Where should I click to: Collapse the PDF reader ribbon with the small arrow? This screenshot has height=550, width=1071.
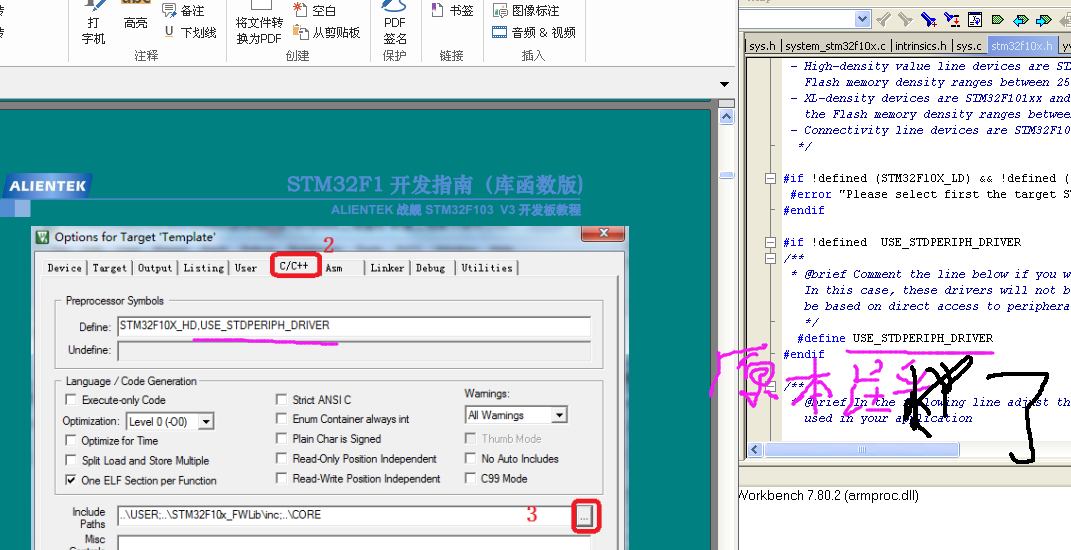[x=724, y=84]
